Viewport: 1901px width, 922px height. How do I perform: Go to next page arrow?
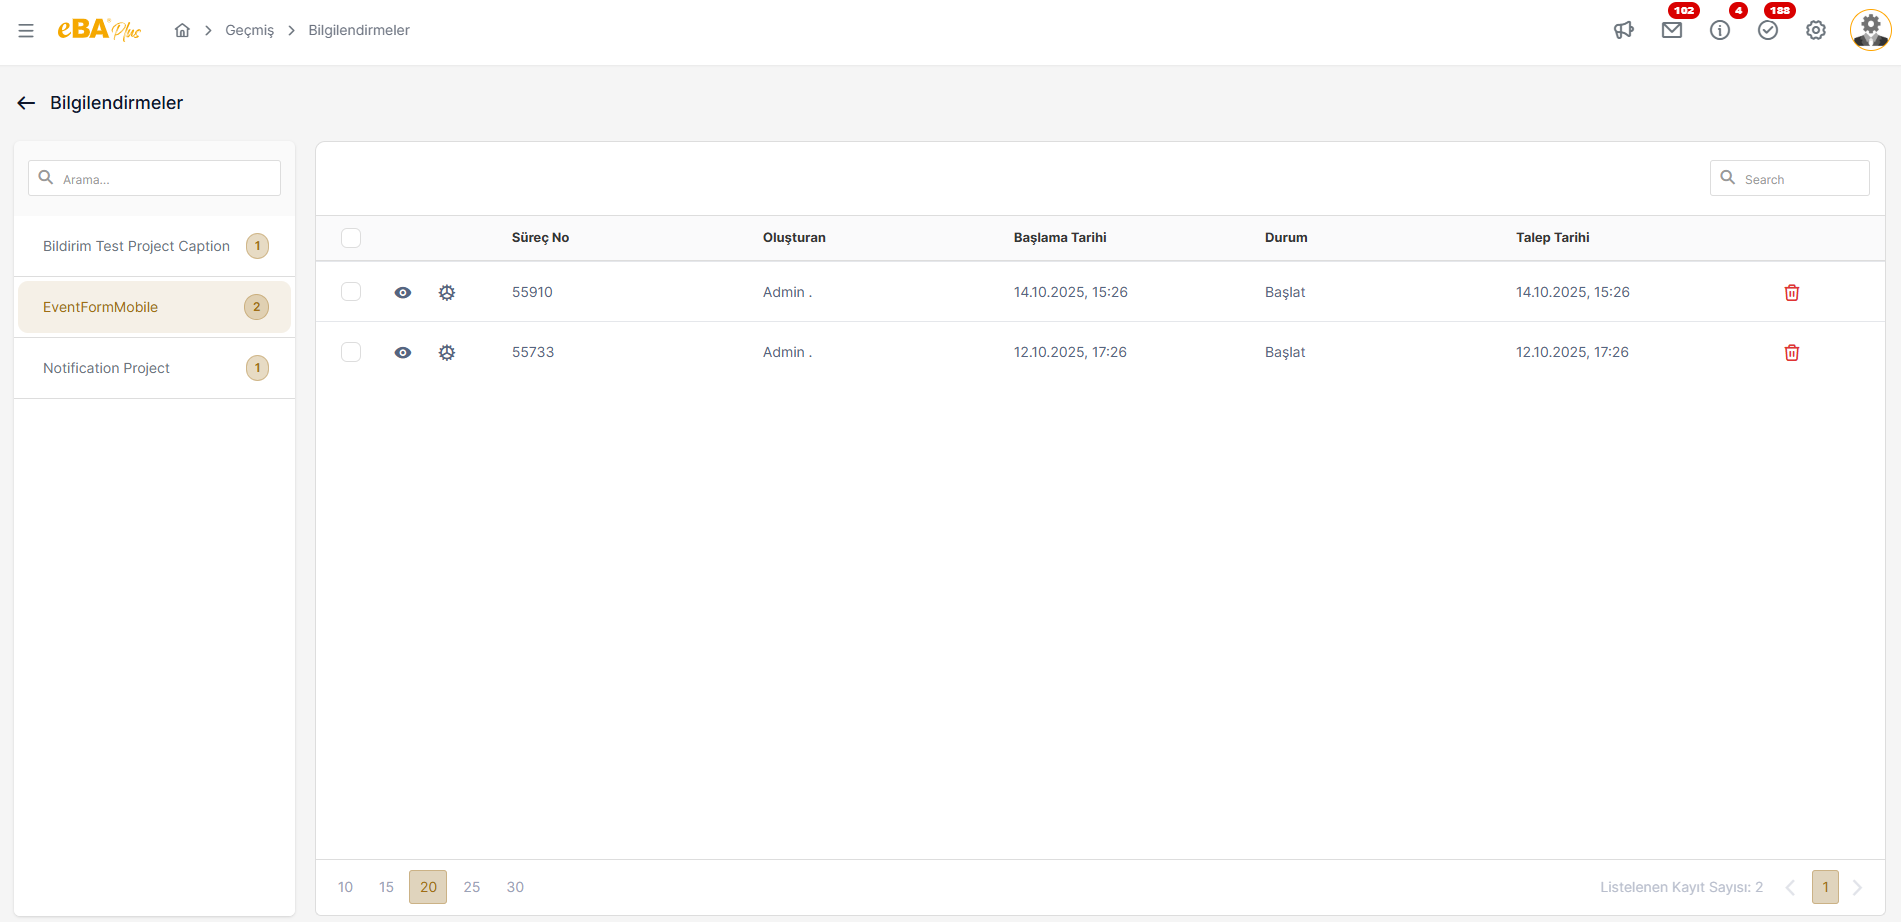(1857, 887)
